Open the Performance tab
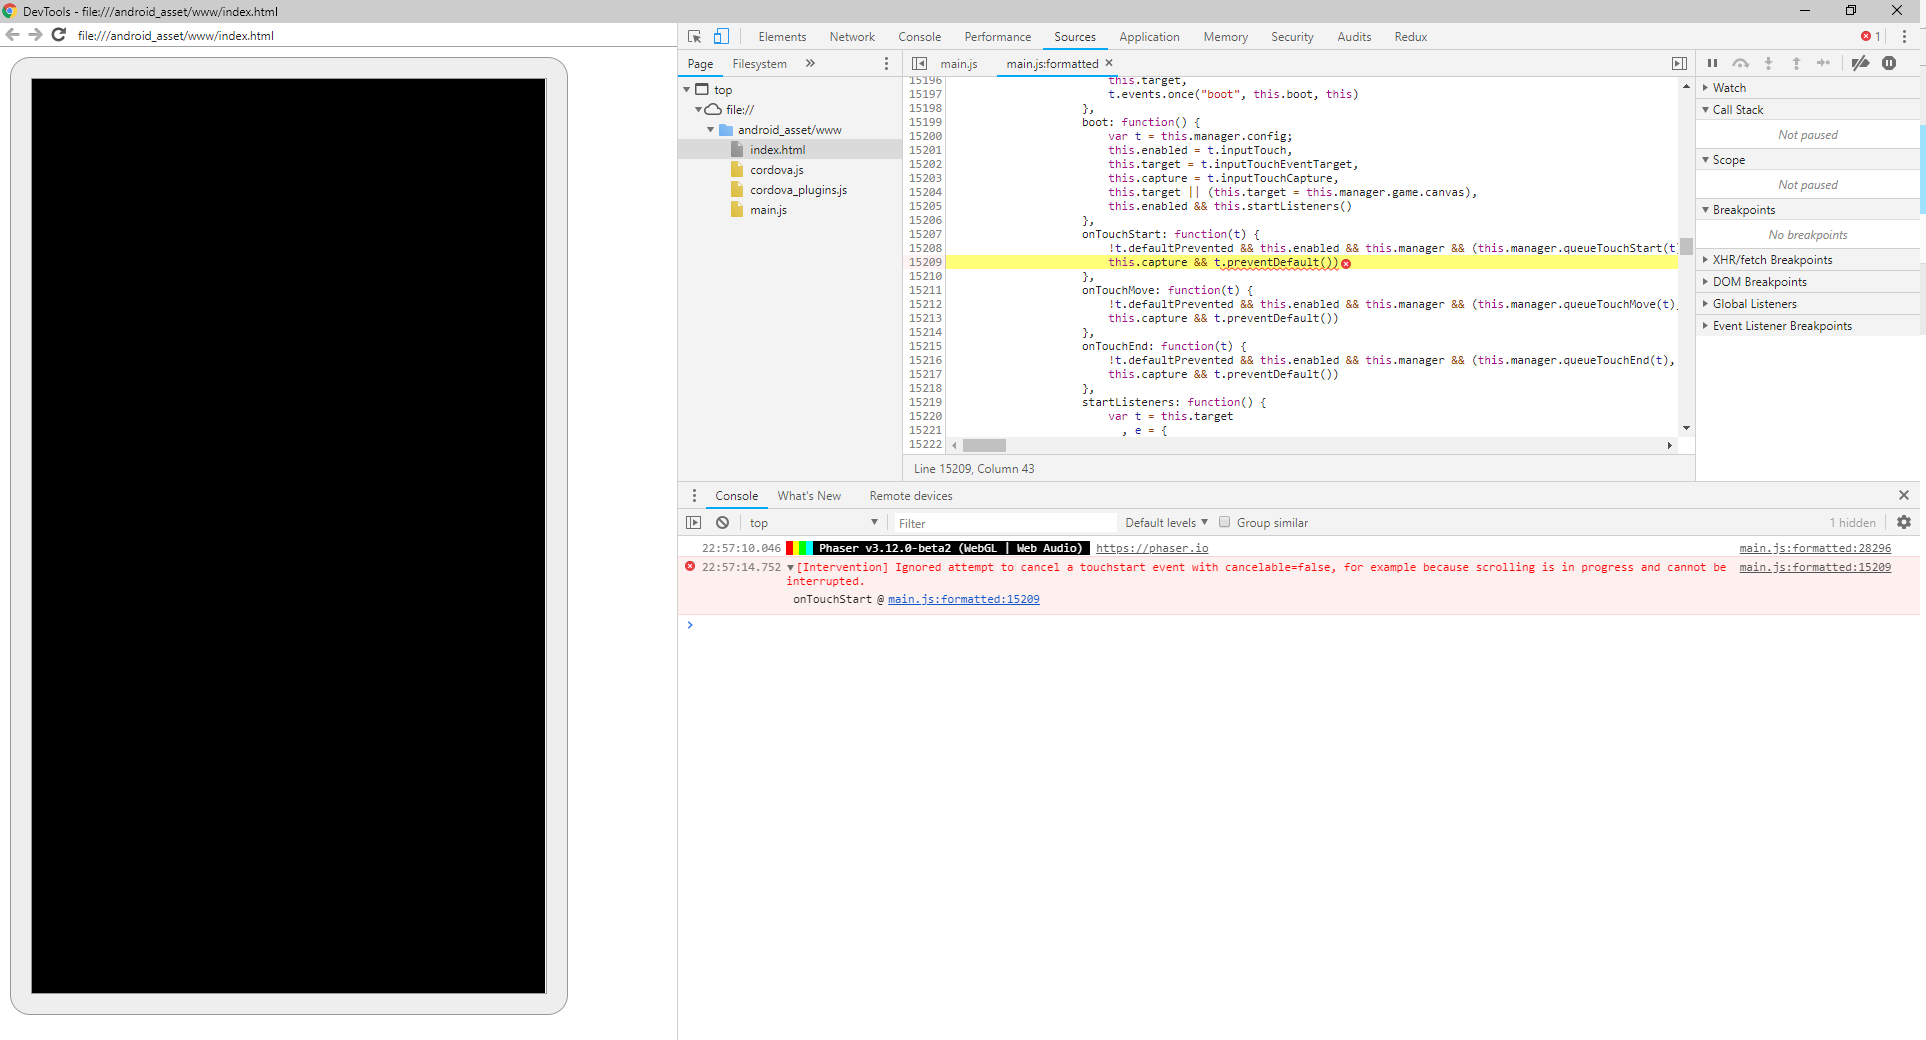Image resolution: width=1926 pixels, height=1040 pixels. [x=997, y=37]
